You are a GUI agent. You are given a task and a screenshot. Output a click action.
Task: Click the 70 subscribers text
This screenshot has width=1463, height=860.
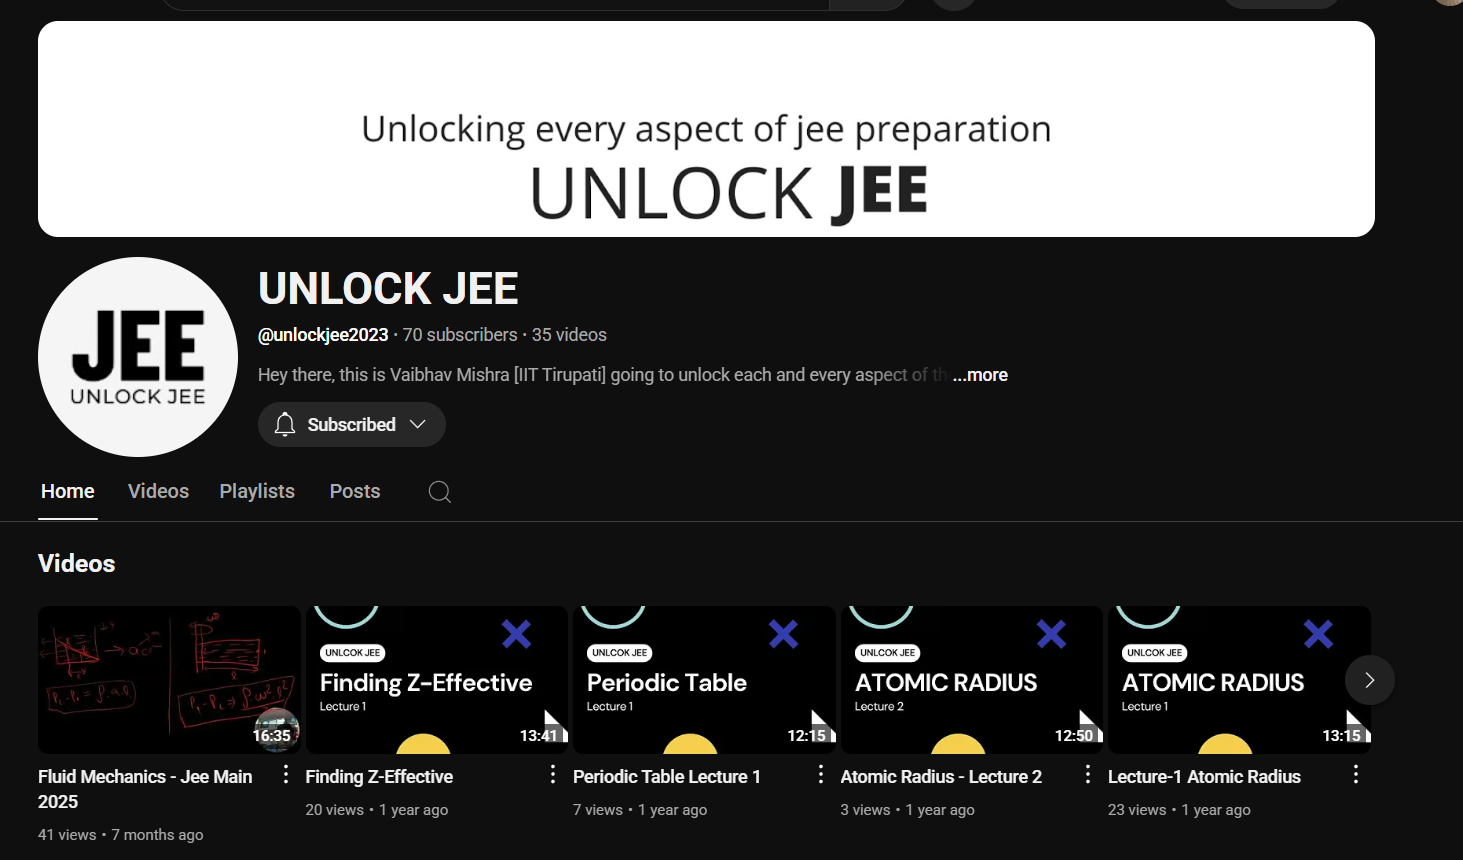coord(460,335)
